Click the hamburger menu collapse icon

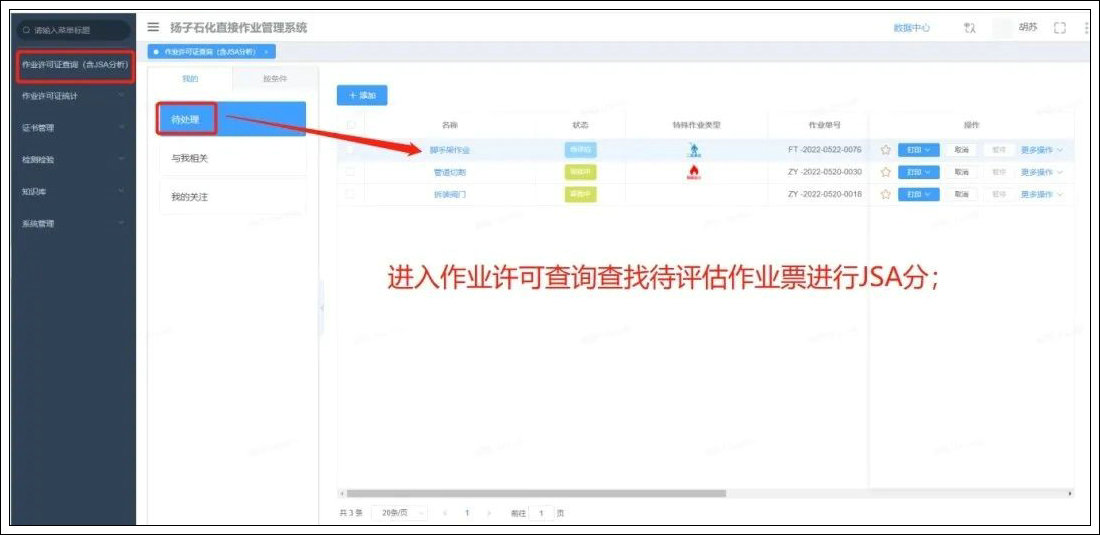tap(153, 27)
